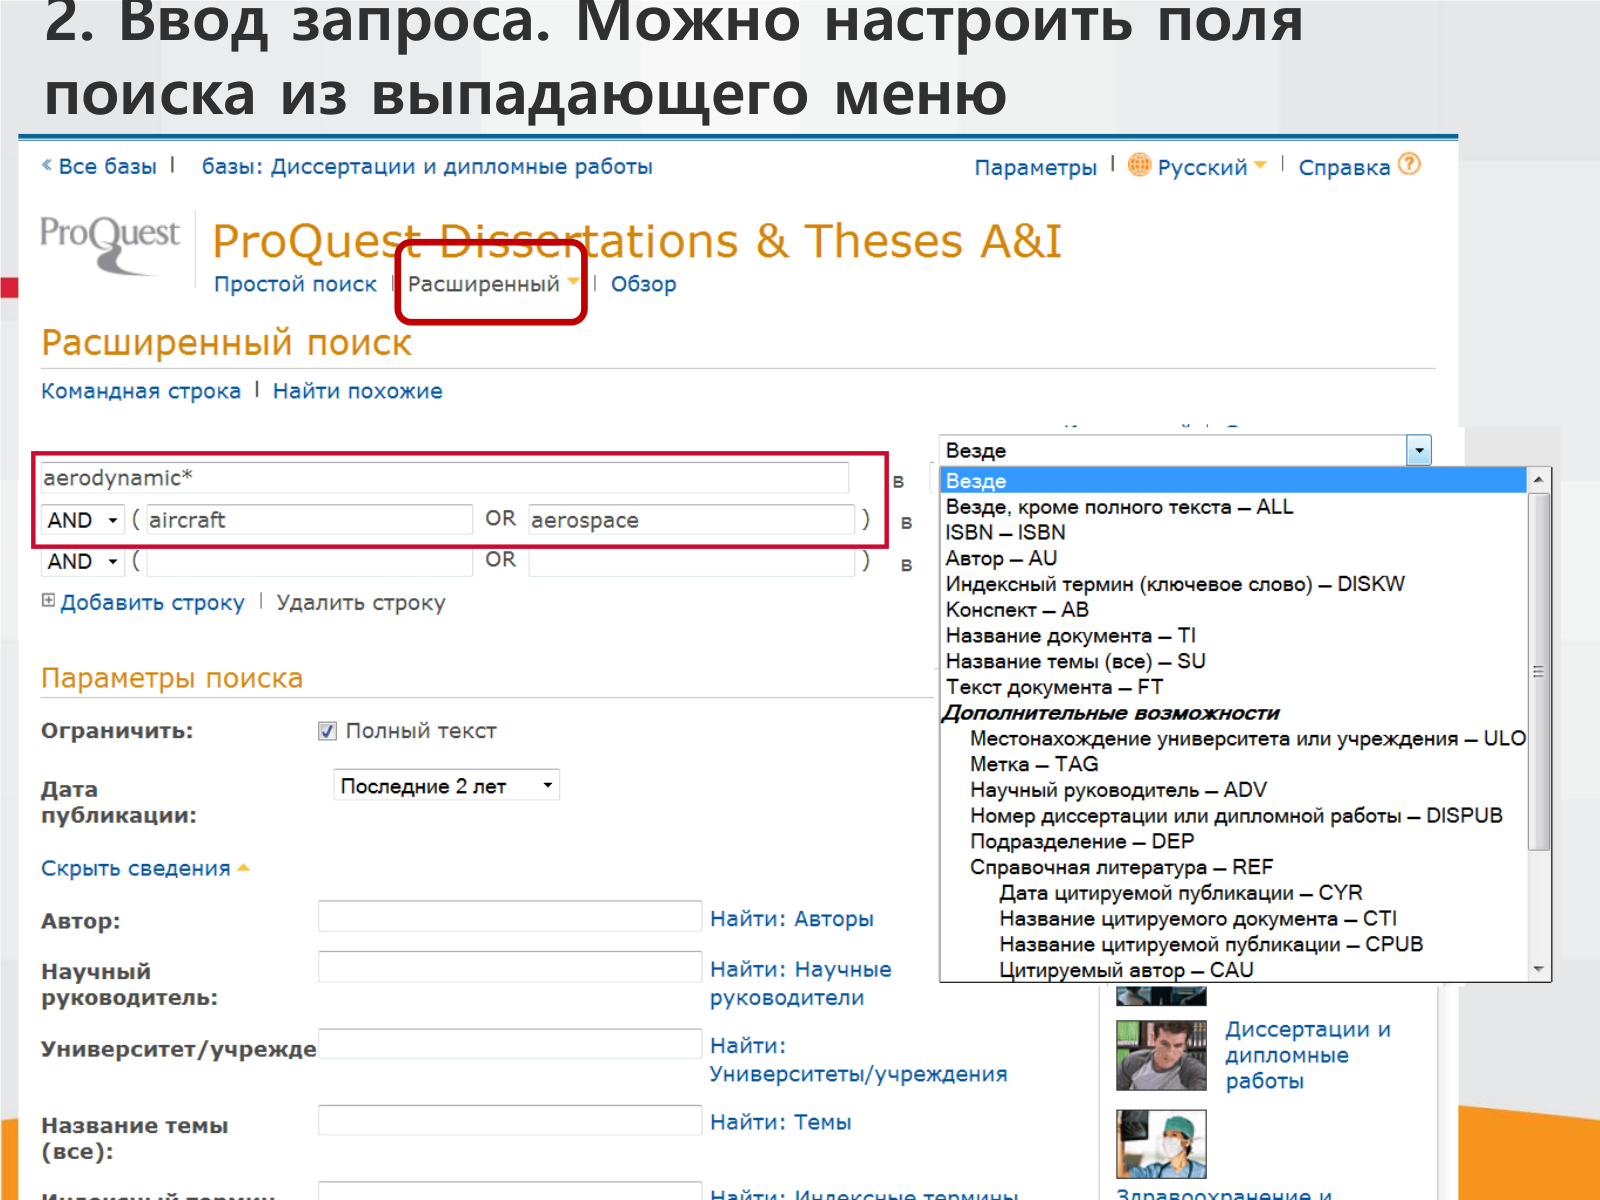
Task: Open Командная строка link
Action: [141, 391]
